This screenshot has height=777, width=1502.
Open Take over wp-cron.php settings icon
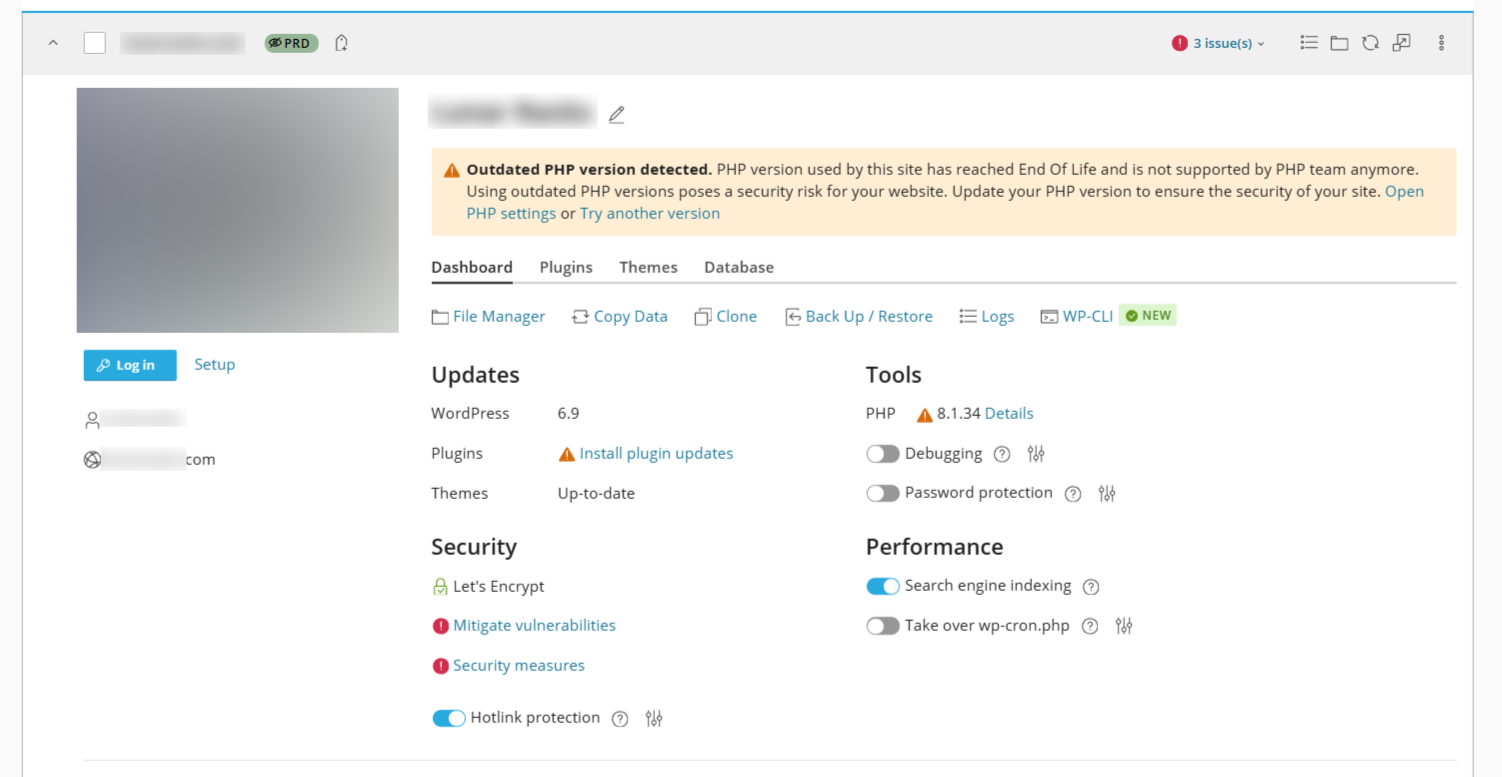coord(1124,626)
